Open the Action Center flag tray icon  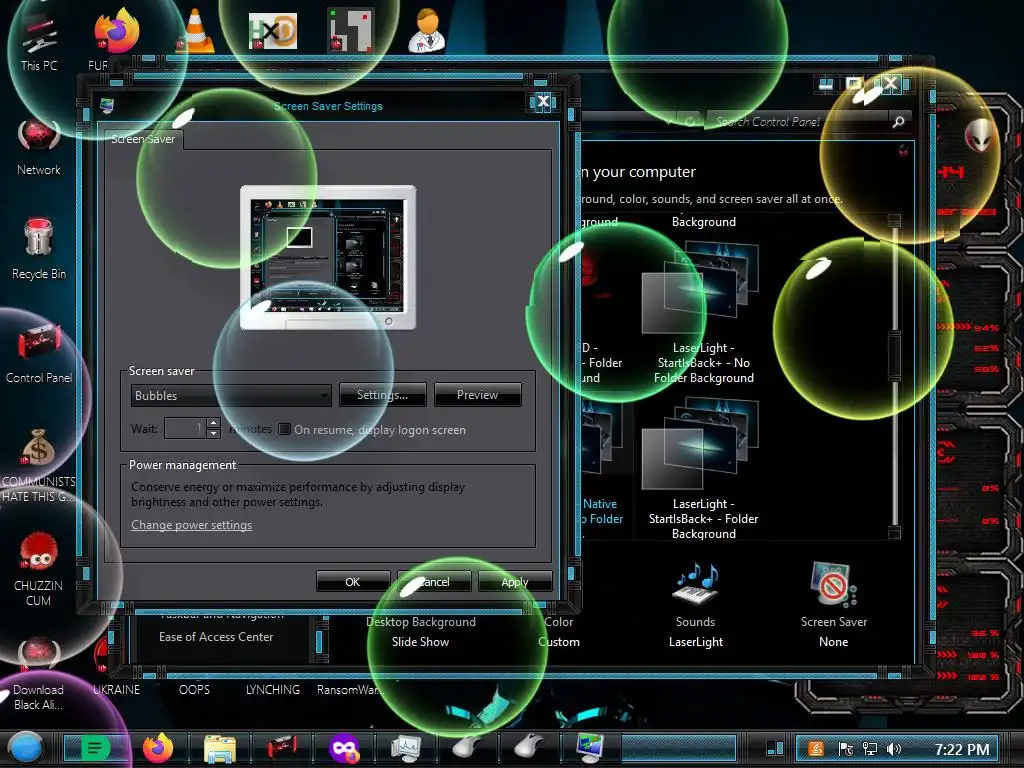pos(846,749)
